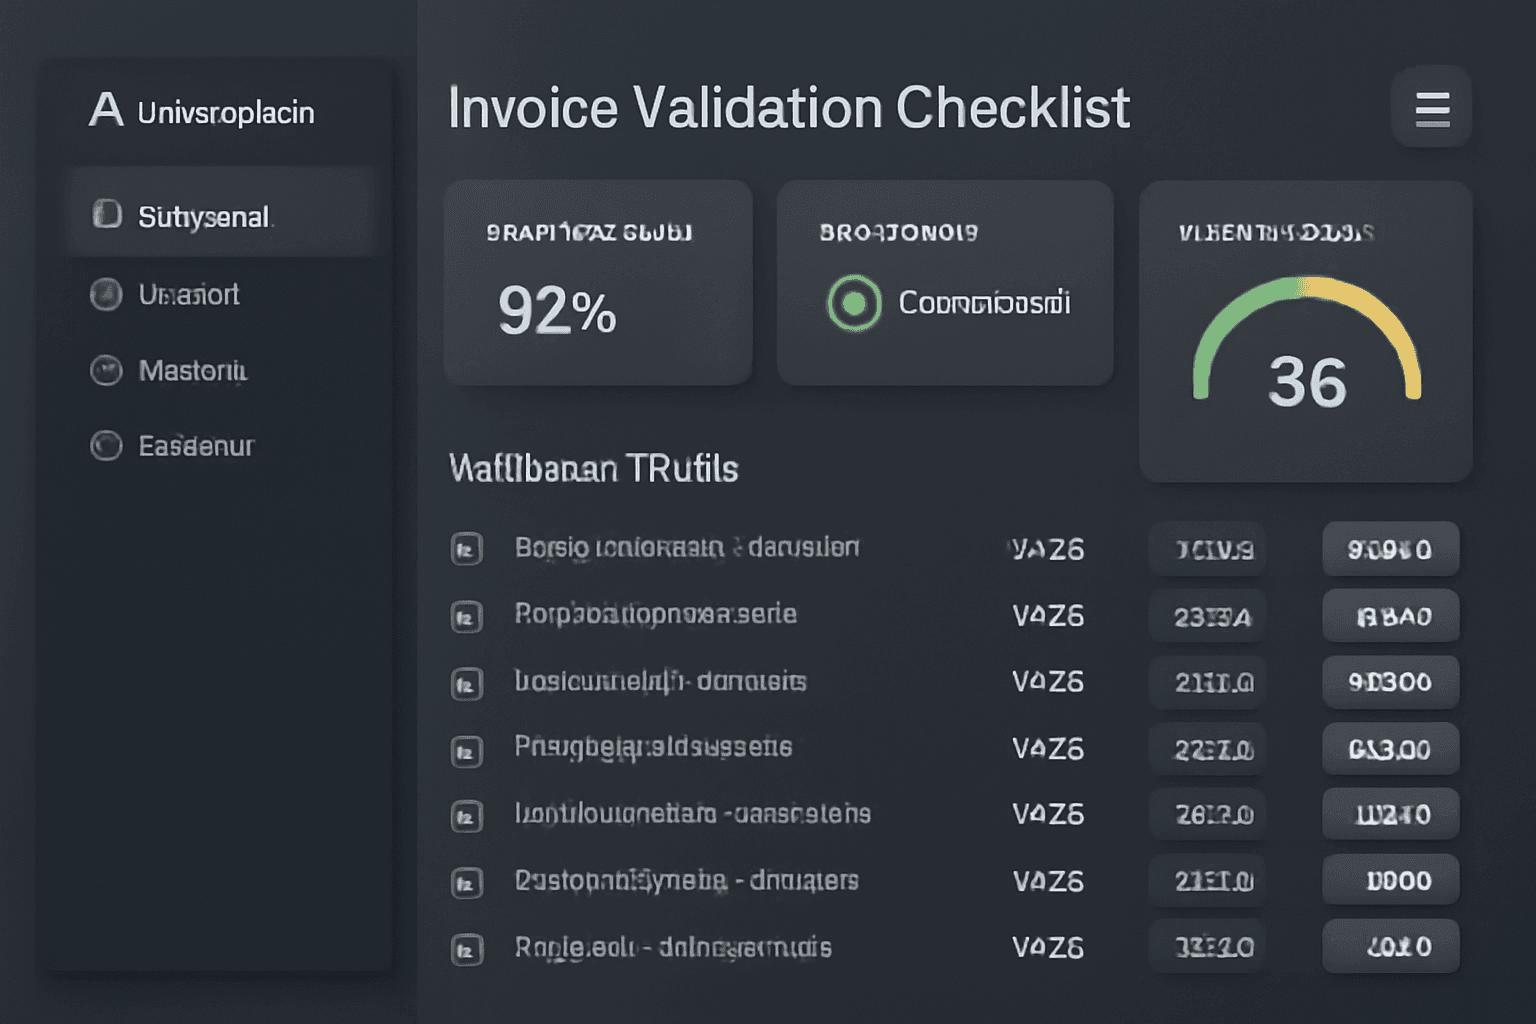The image size is (1536, 1024).
Task: Click the 6\3.00 button in fourth row
Action: [1390, 749]
